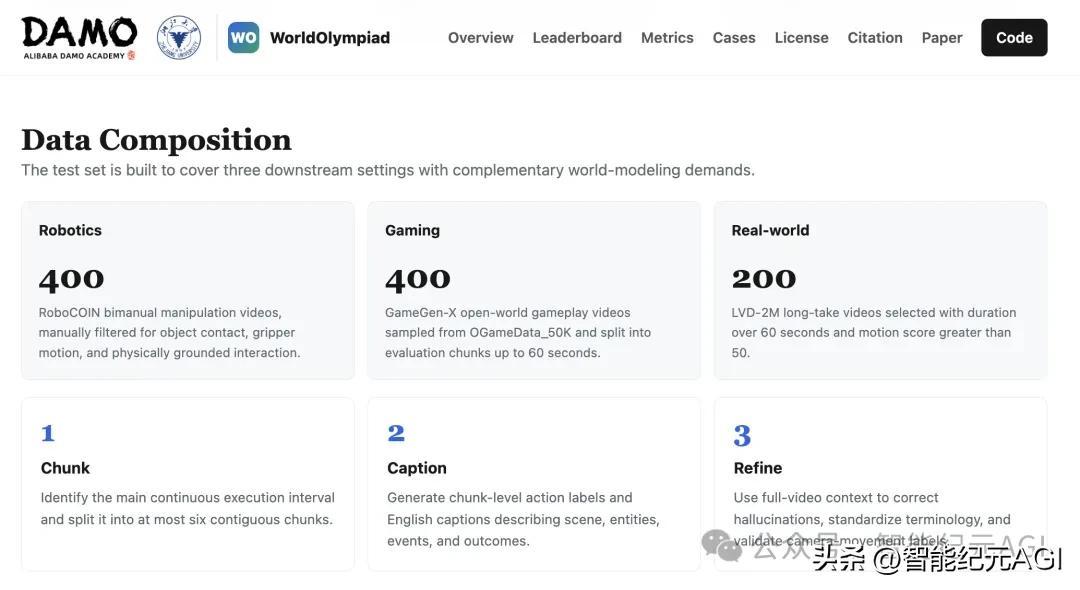Select the LVD-2M long-take videos description
Viewport: 1080px width, 590px height.
coord(874,333)
